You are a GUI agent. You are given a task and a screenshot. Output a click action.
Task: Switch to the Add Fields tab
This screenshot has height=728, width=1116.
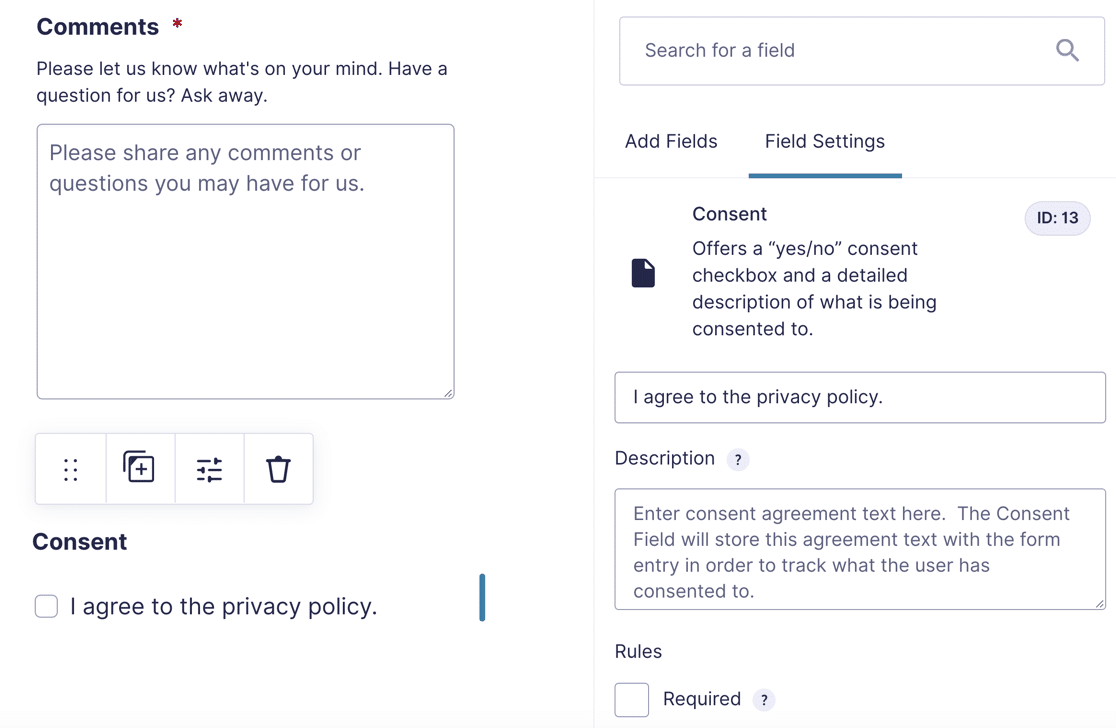tap(671, 142)
